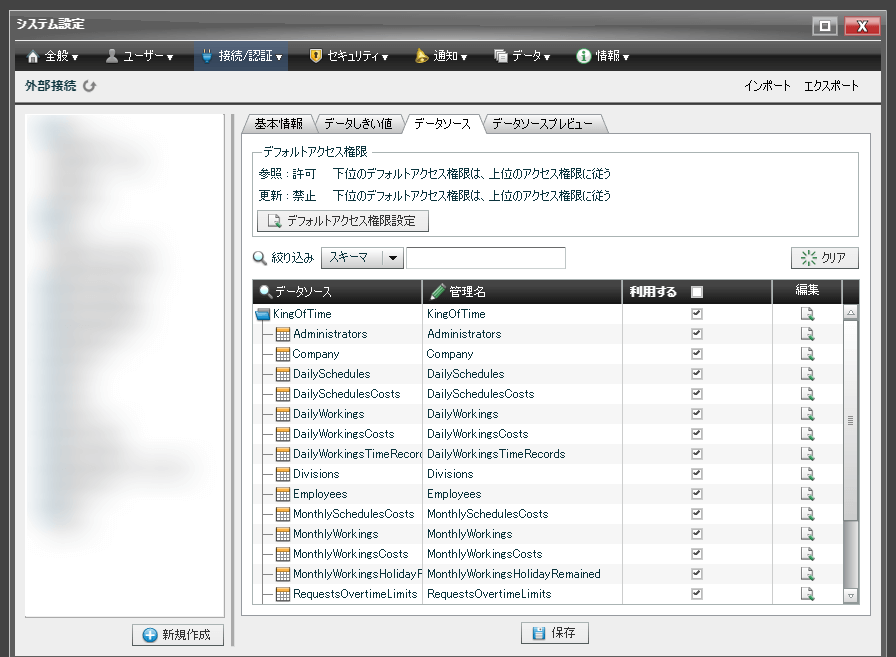Open edit icon for DailySchedulesCosts row

807,394
